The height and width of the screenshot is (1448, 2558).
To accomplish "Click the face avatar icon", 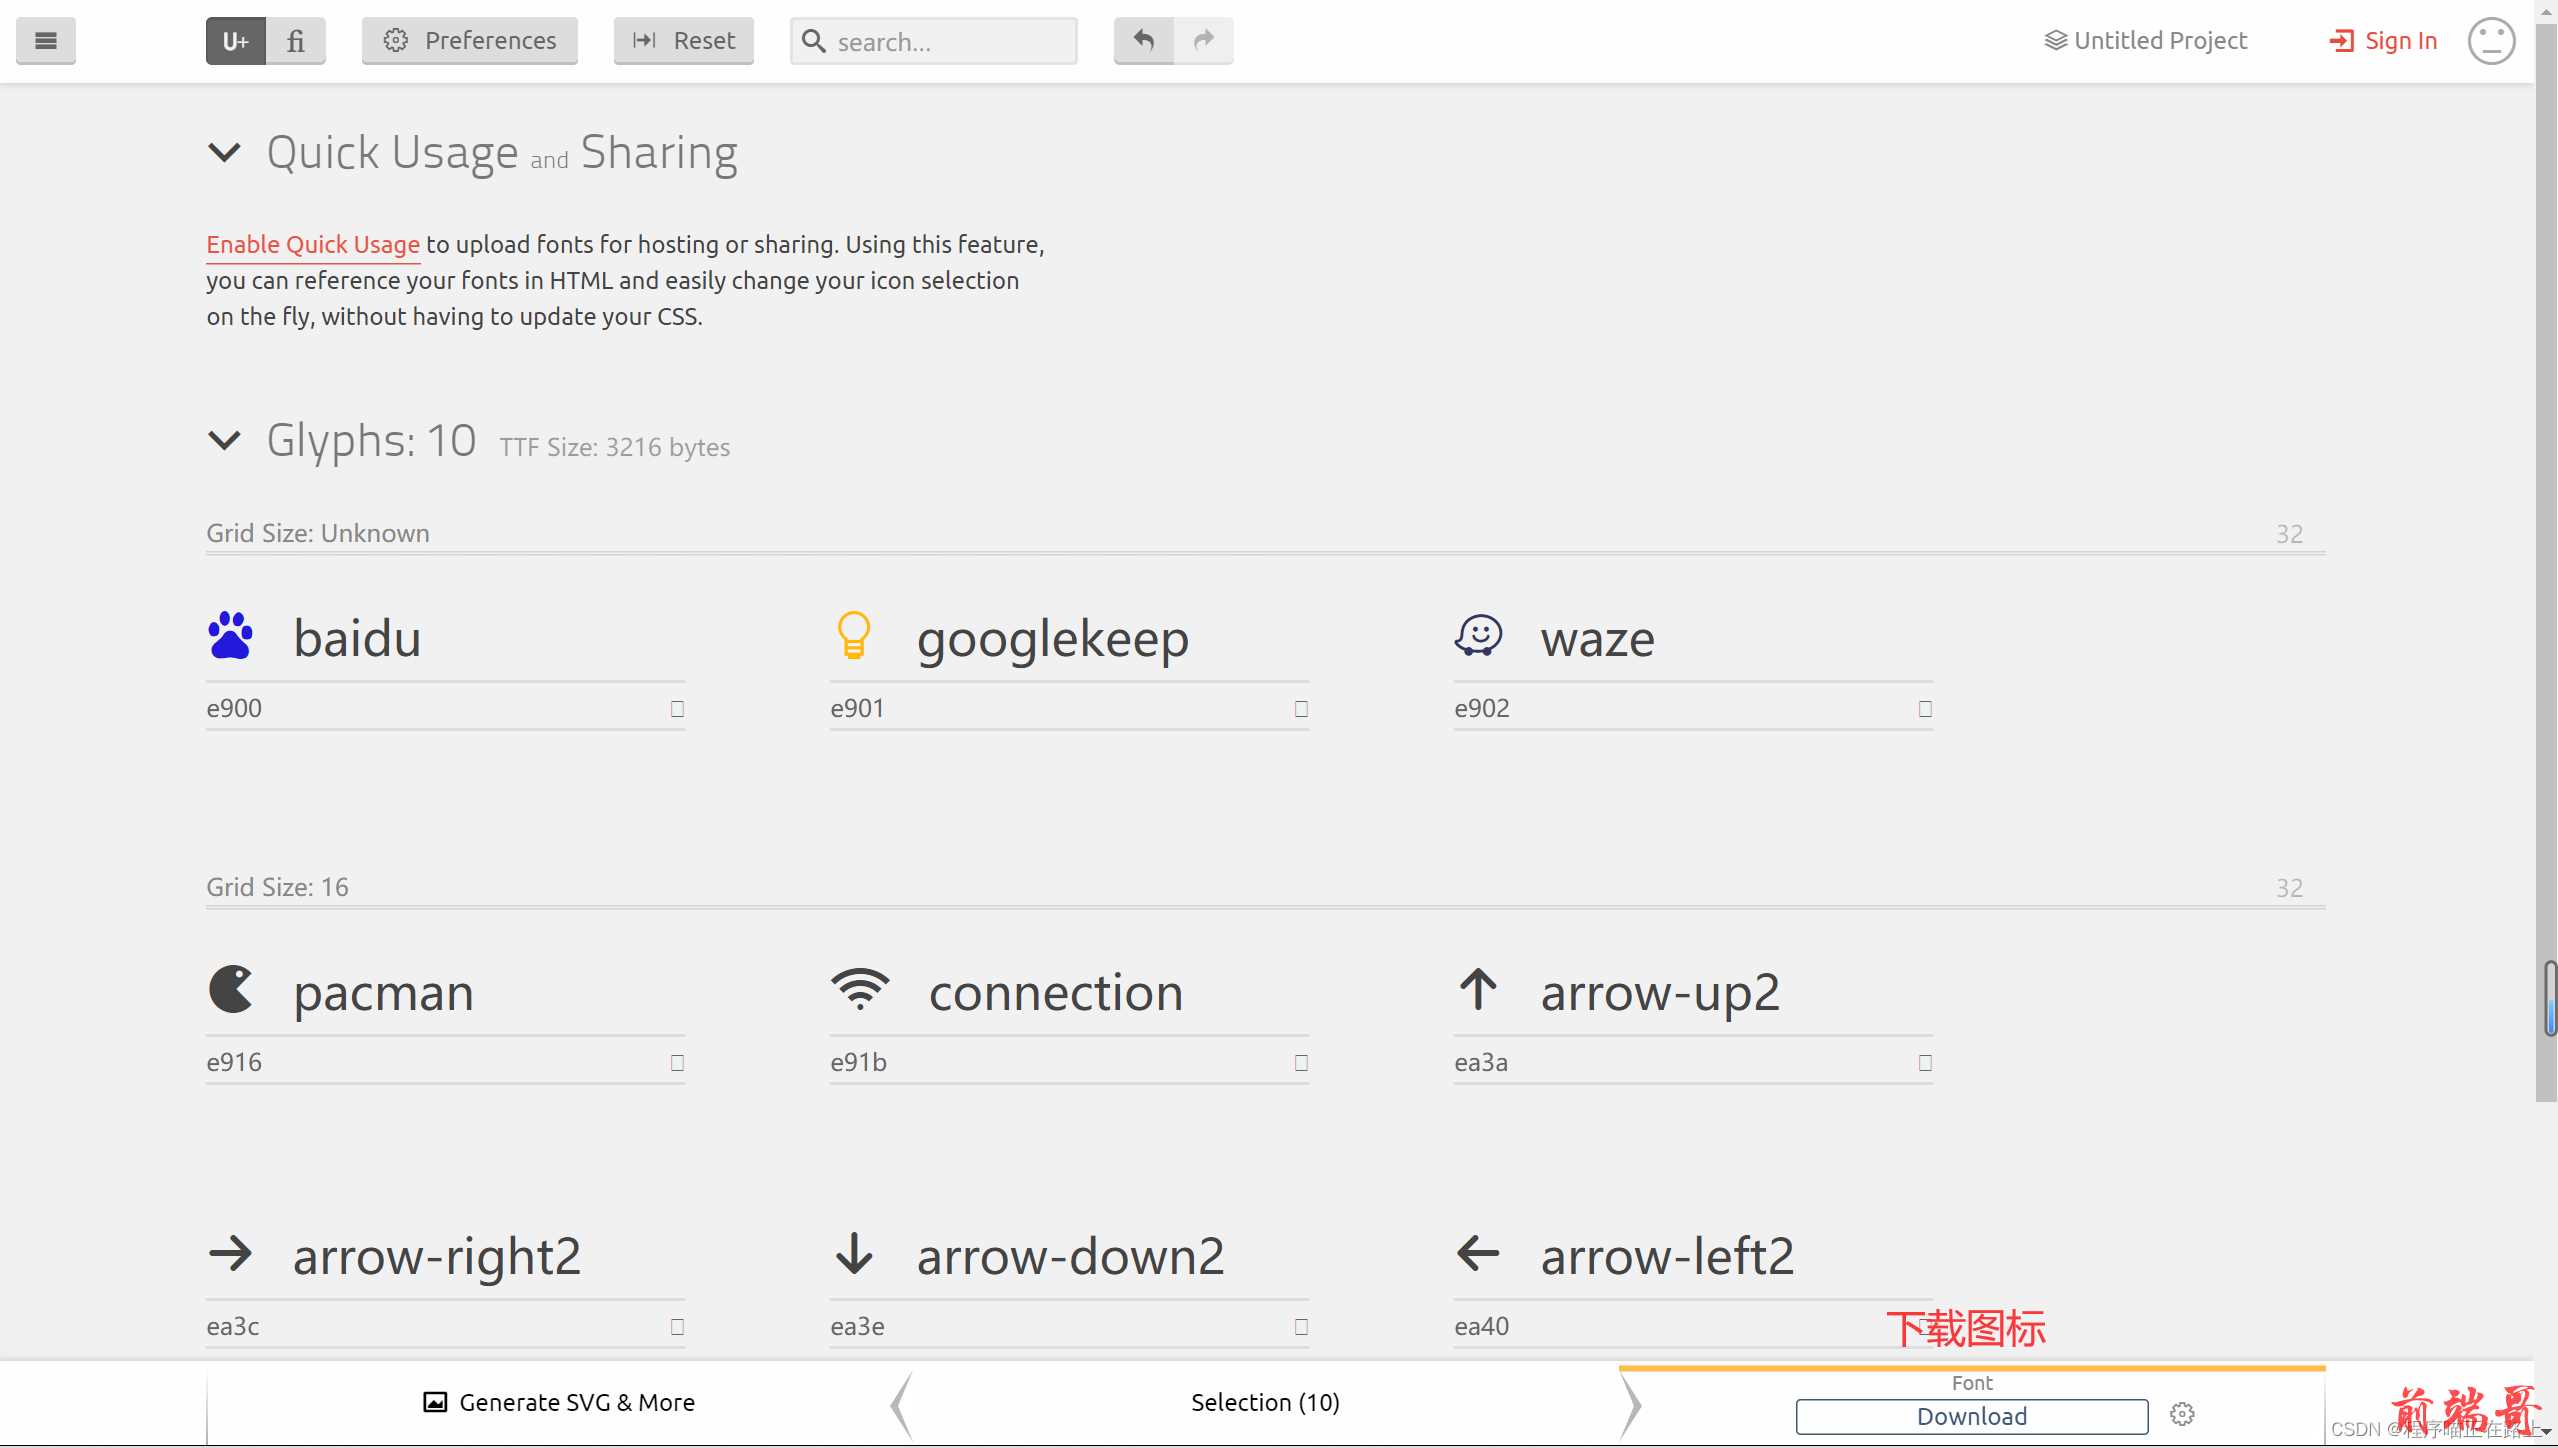I will (2491, 41).
